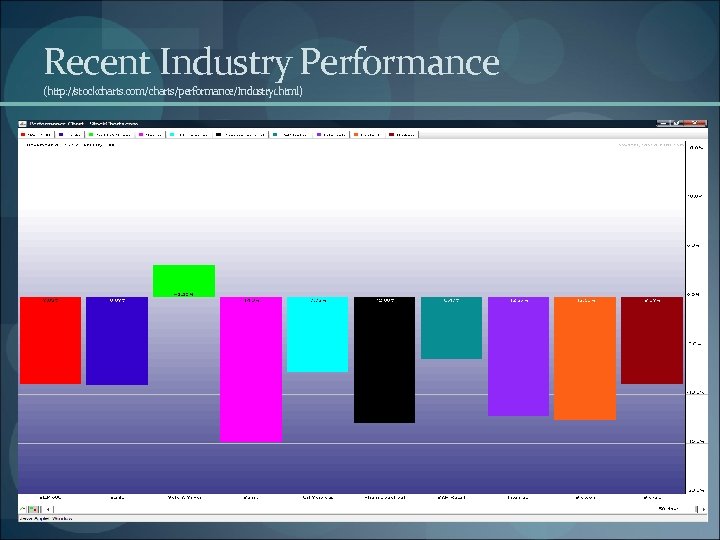Click the red performance bar

point(51,340)
